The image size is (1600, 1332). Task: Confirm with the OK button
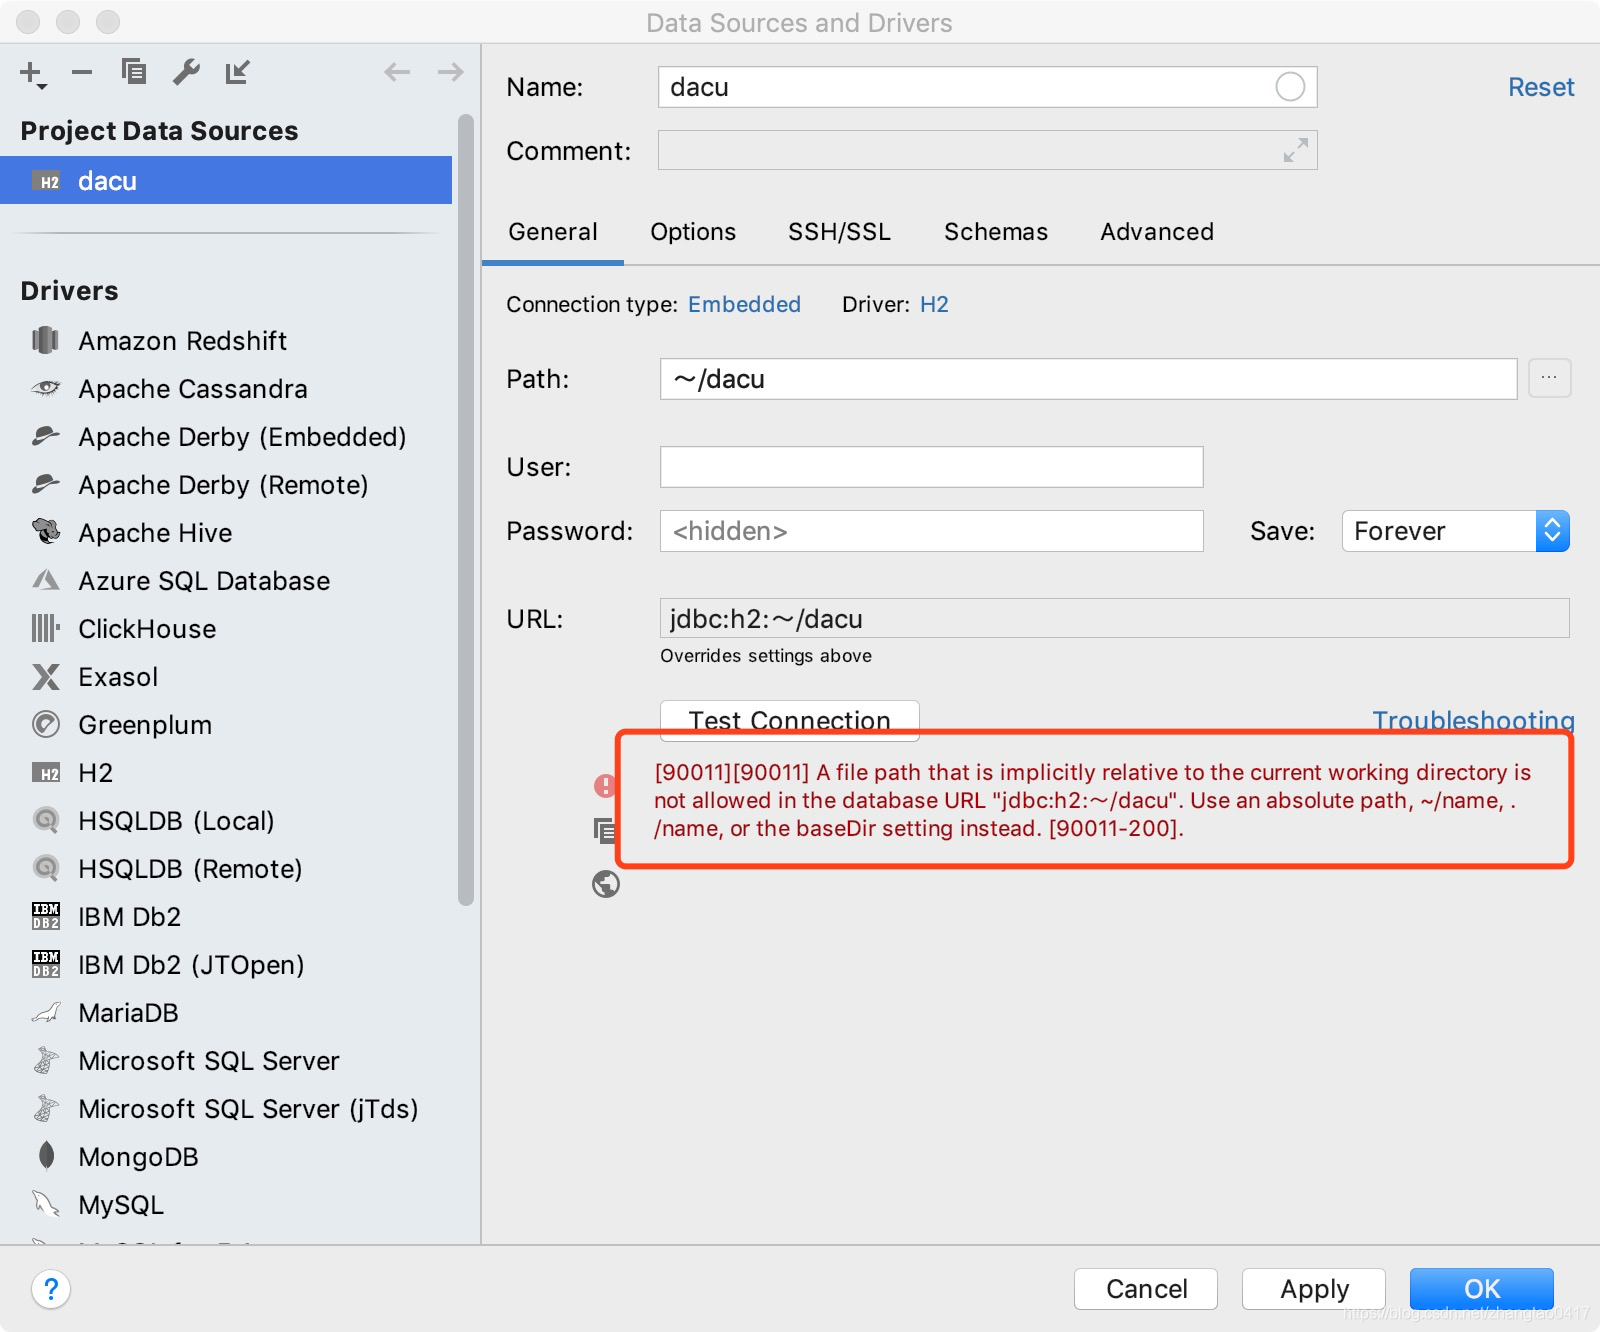(x=1482, y=1289)
